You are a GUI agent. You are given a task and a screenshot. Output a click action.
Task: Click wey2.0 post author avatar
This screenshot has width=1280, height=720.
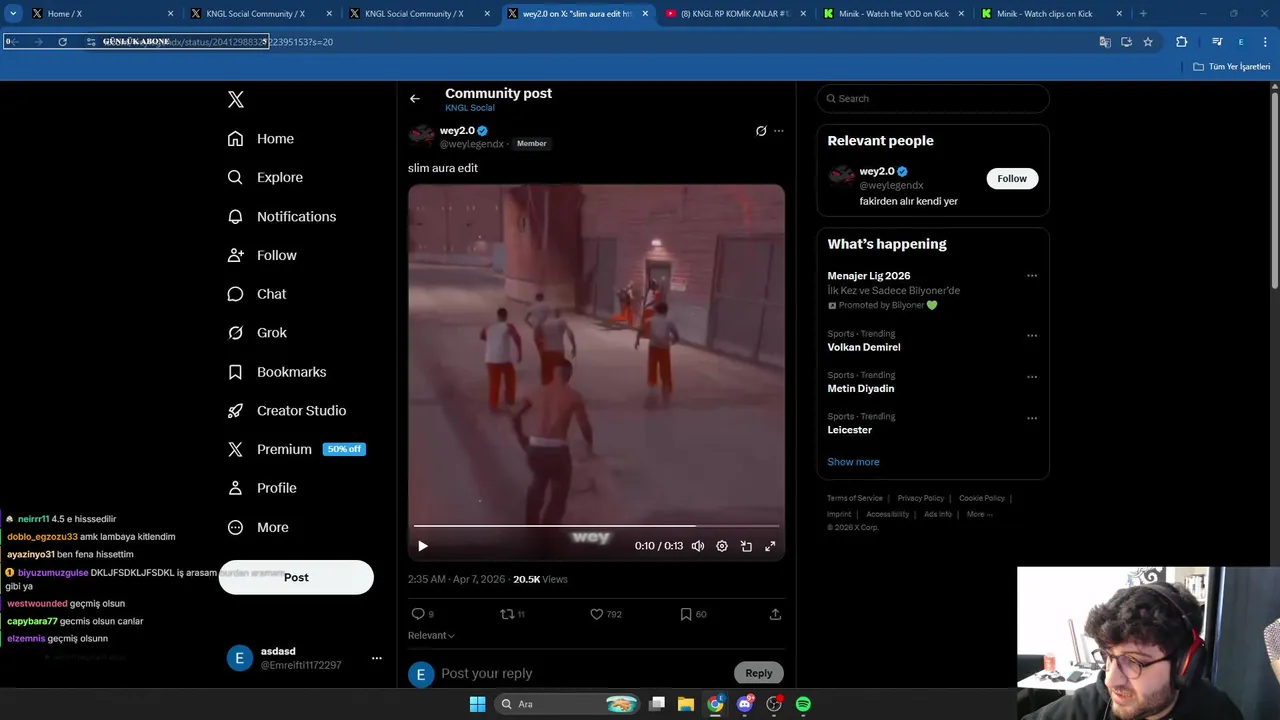[x=422, y=136]
